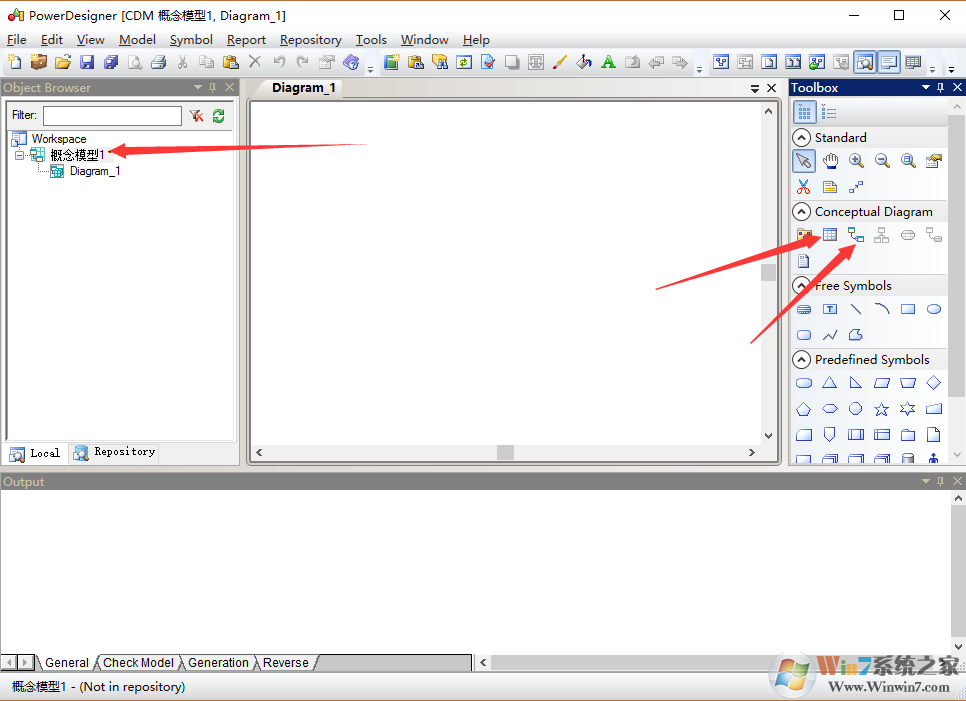Choose the Grabber hand tool

(830, 161)
